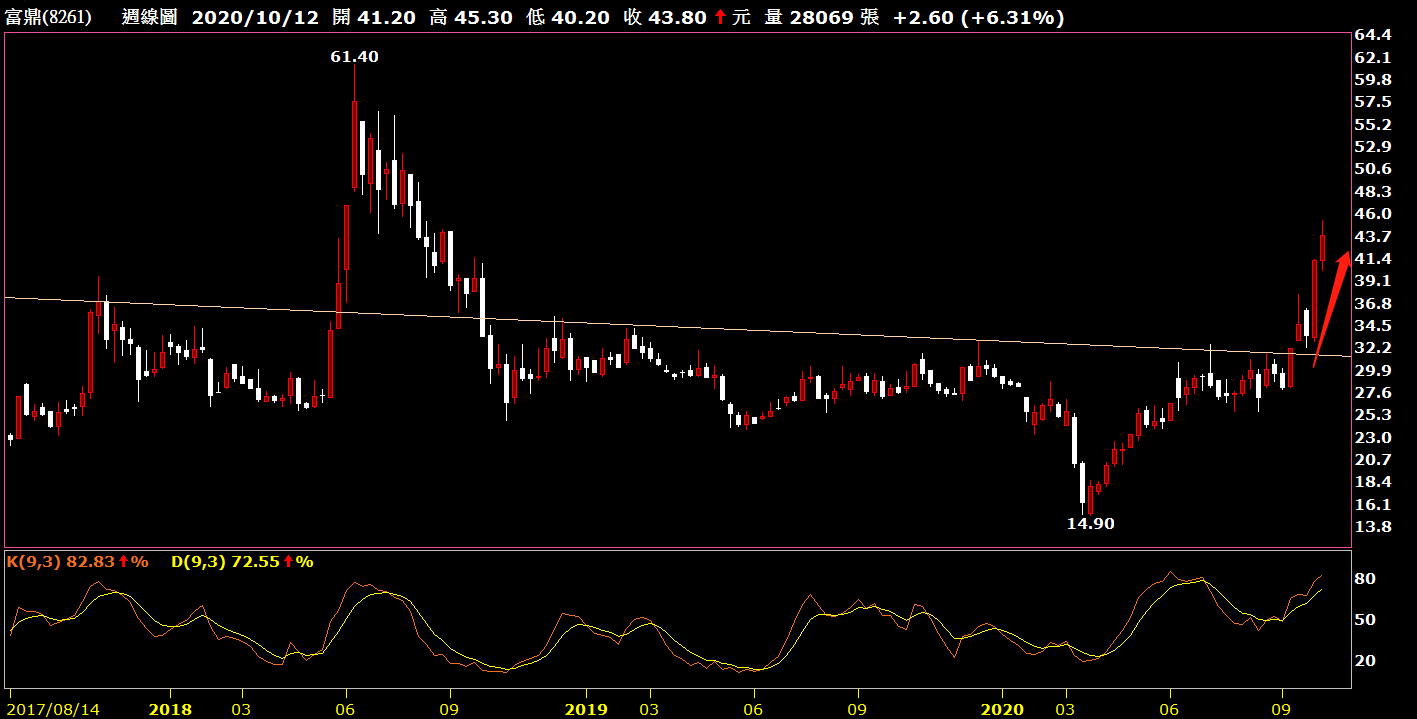Select the 61.40 peak price label
The image size is (1417, 719).
click(355, 57)
